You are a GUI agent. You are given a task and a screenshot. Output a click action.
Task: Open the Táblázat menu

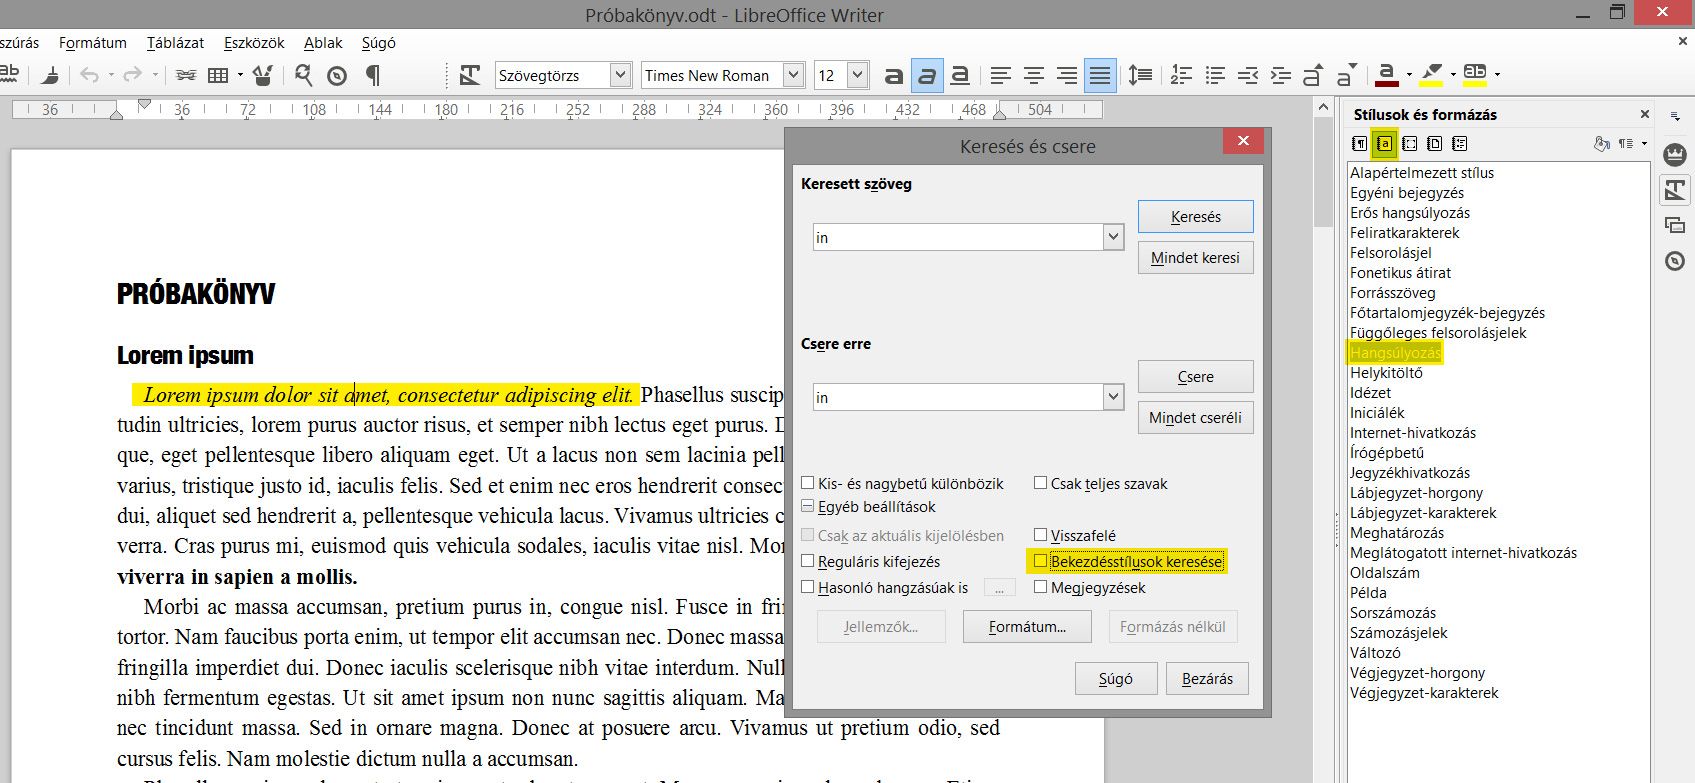[x=175, y=43]
